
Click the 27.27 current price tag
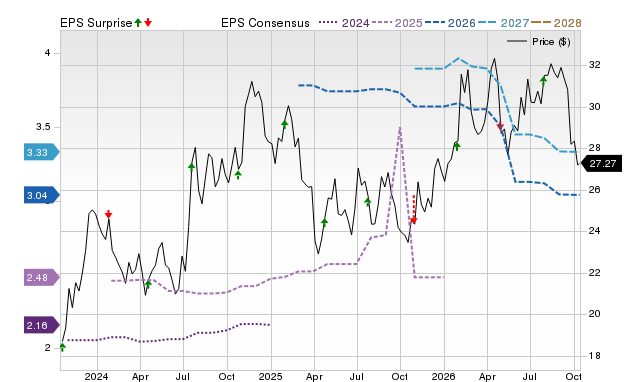[601, 164]
